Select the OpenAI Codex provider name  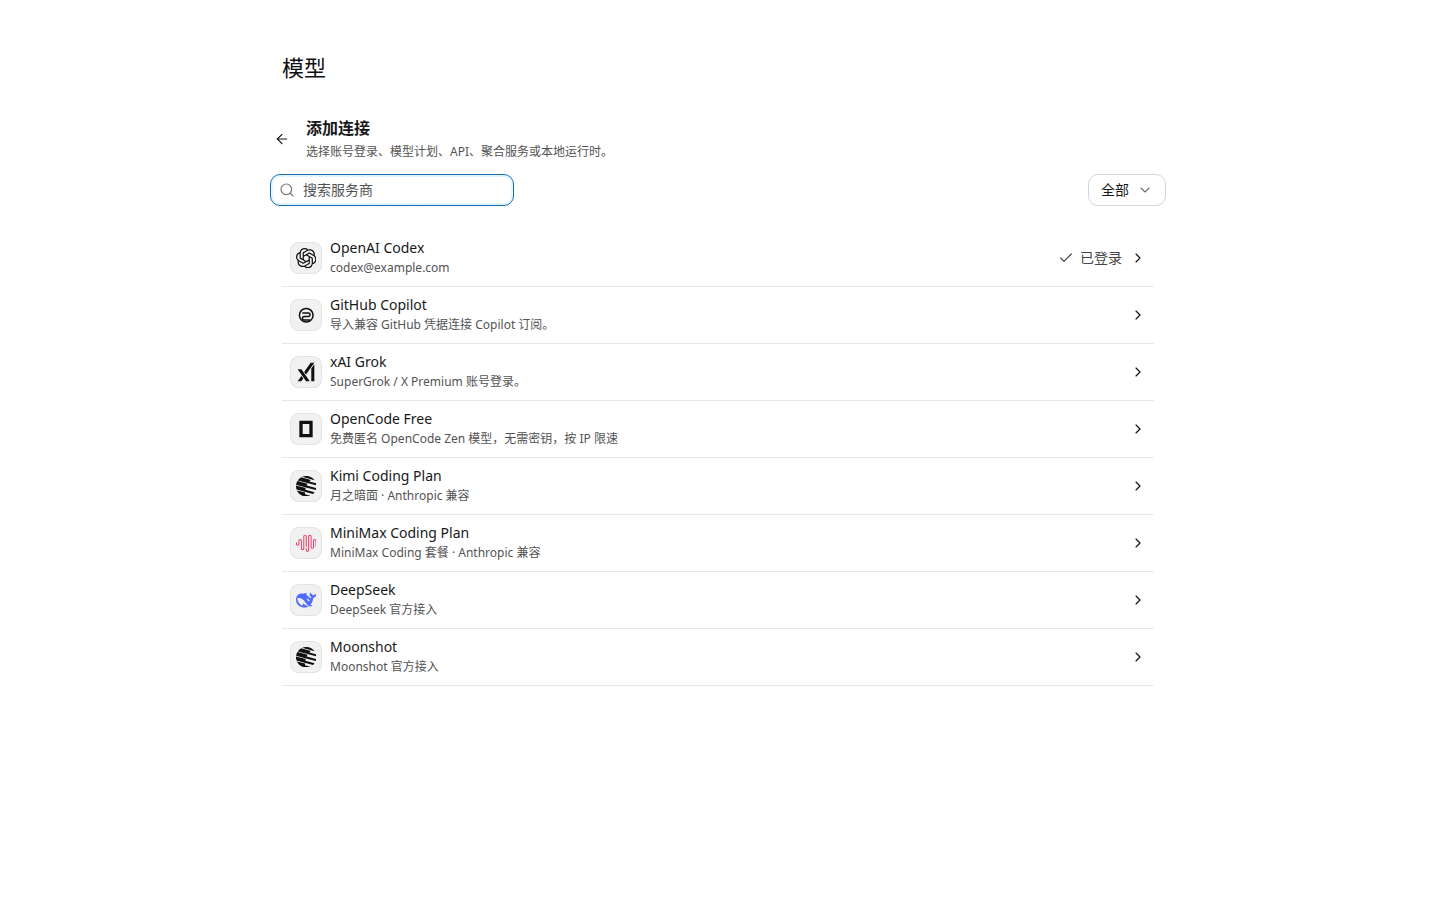coord(377,248)
